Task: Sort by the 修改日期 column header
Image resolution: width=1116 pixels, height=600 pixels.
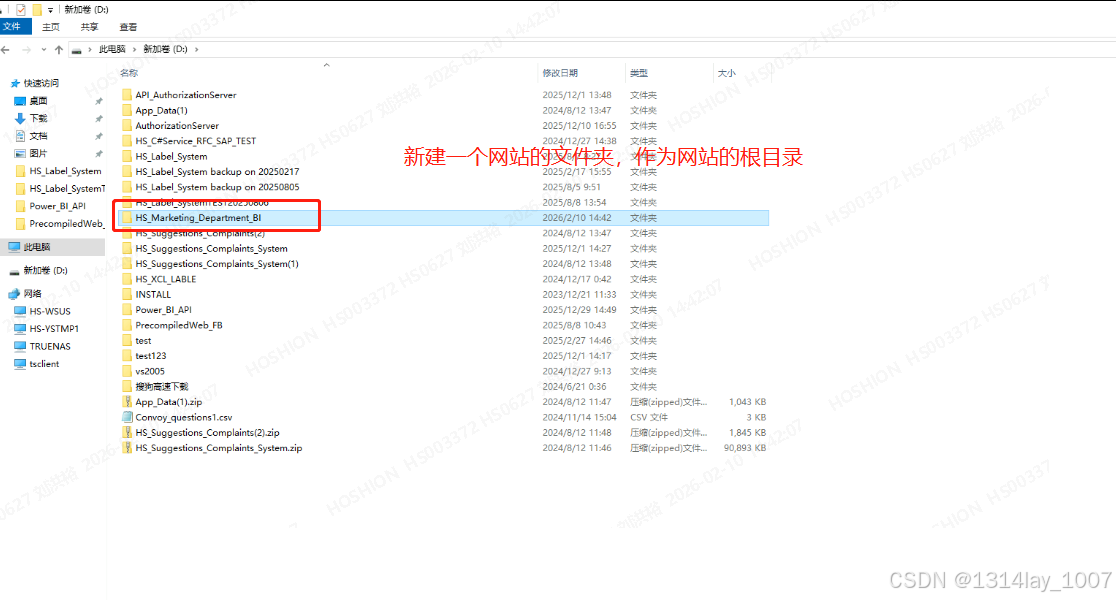Action: 560,73
